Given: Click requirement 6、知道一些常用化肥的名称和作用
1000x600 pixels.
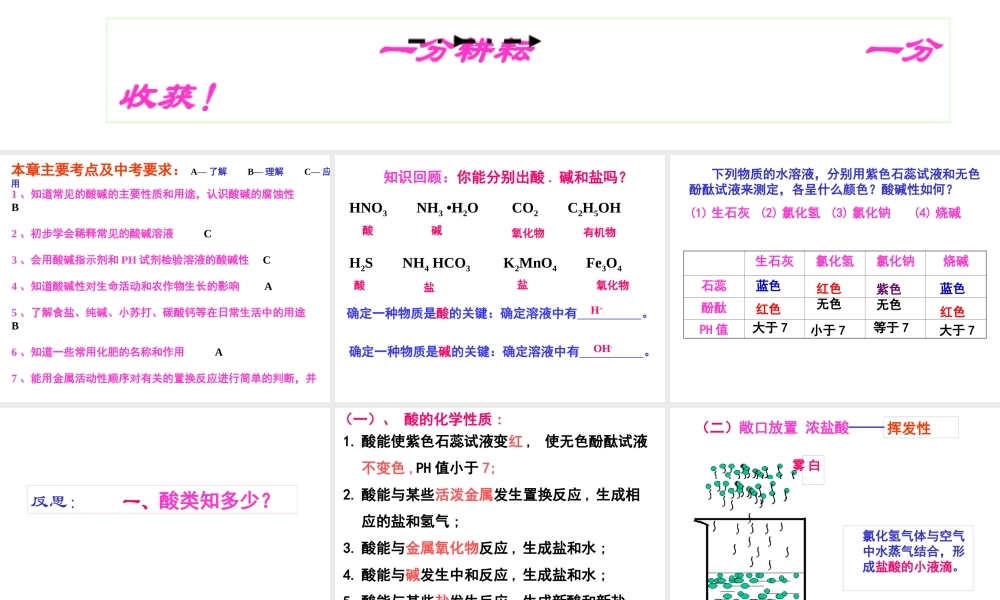Looking at the screenshot, I should (x=98, y=352).
